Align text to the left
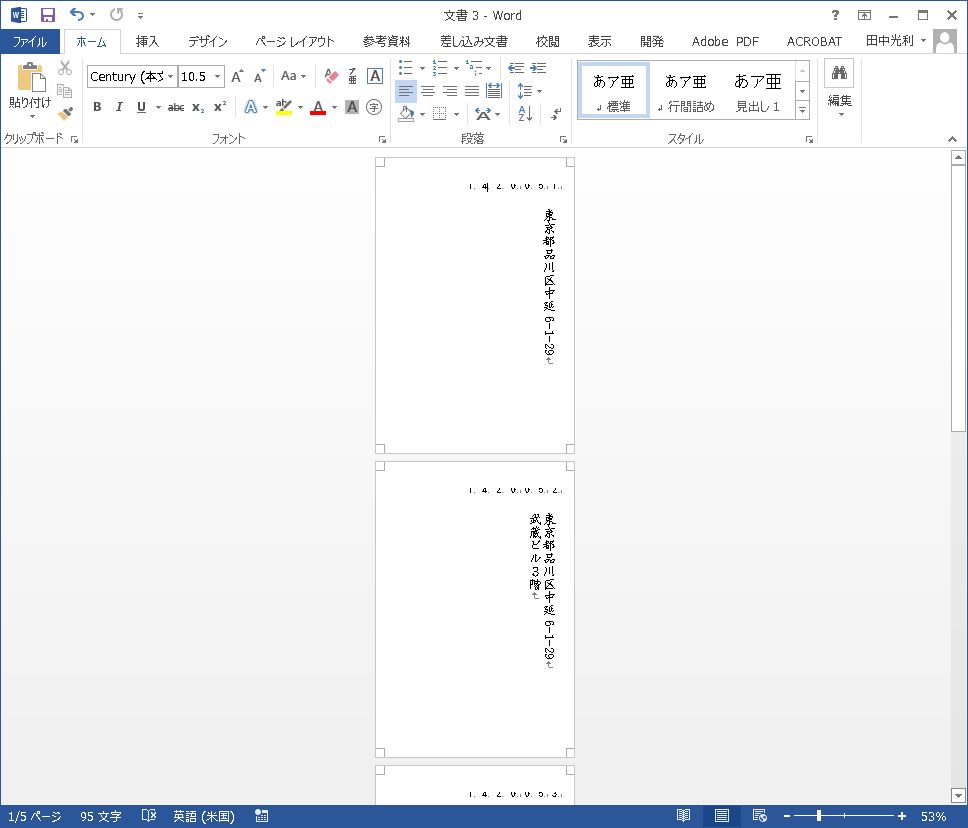This screenshot has height=828, width=968. click(405, 91)
